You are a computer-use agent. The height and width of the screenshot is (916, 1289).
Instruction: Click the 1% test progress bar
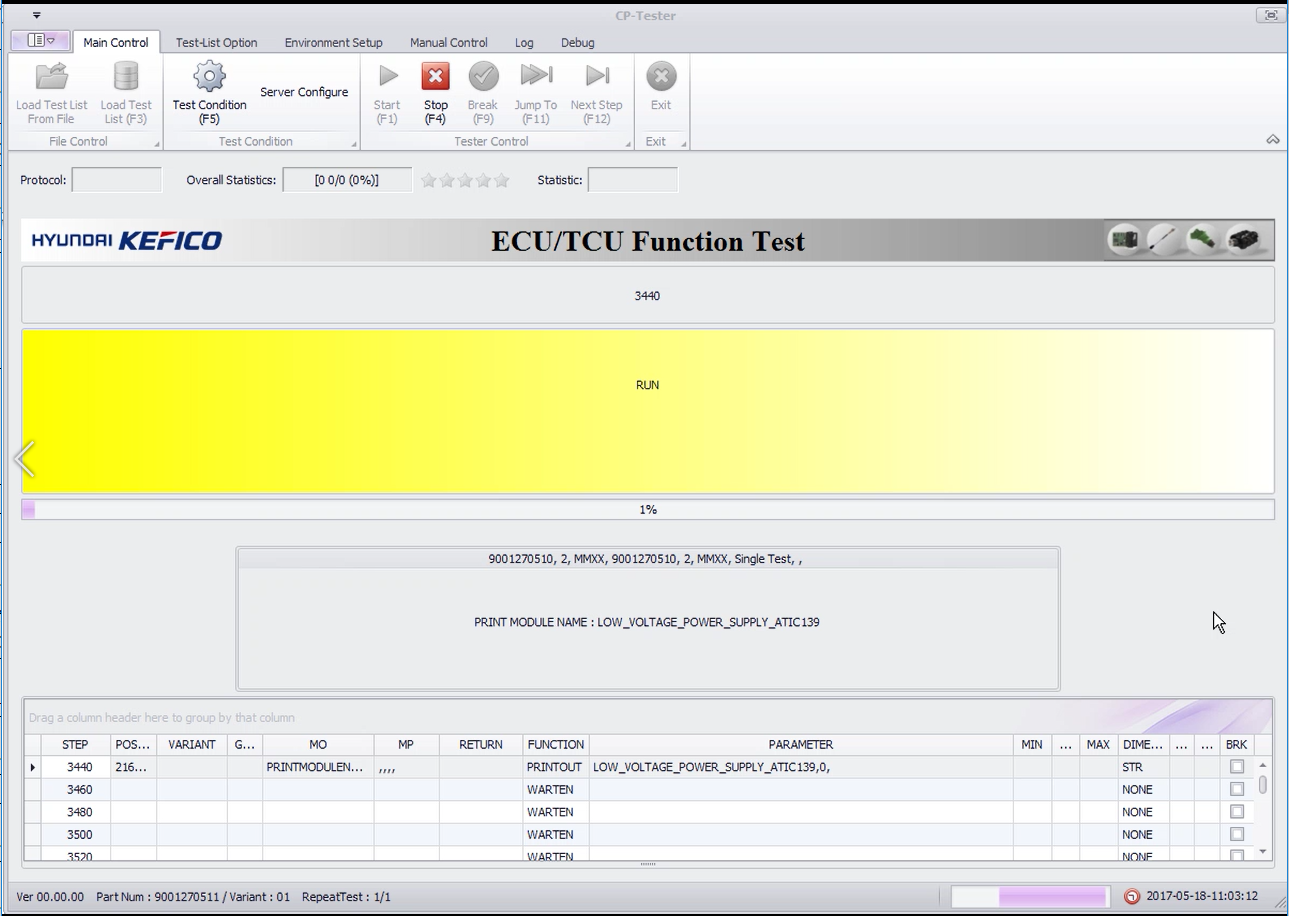point(648,509)
